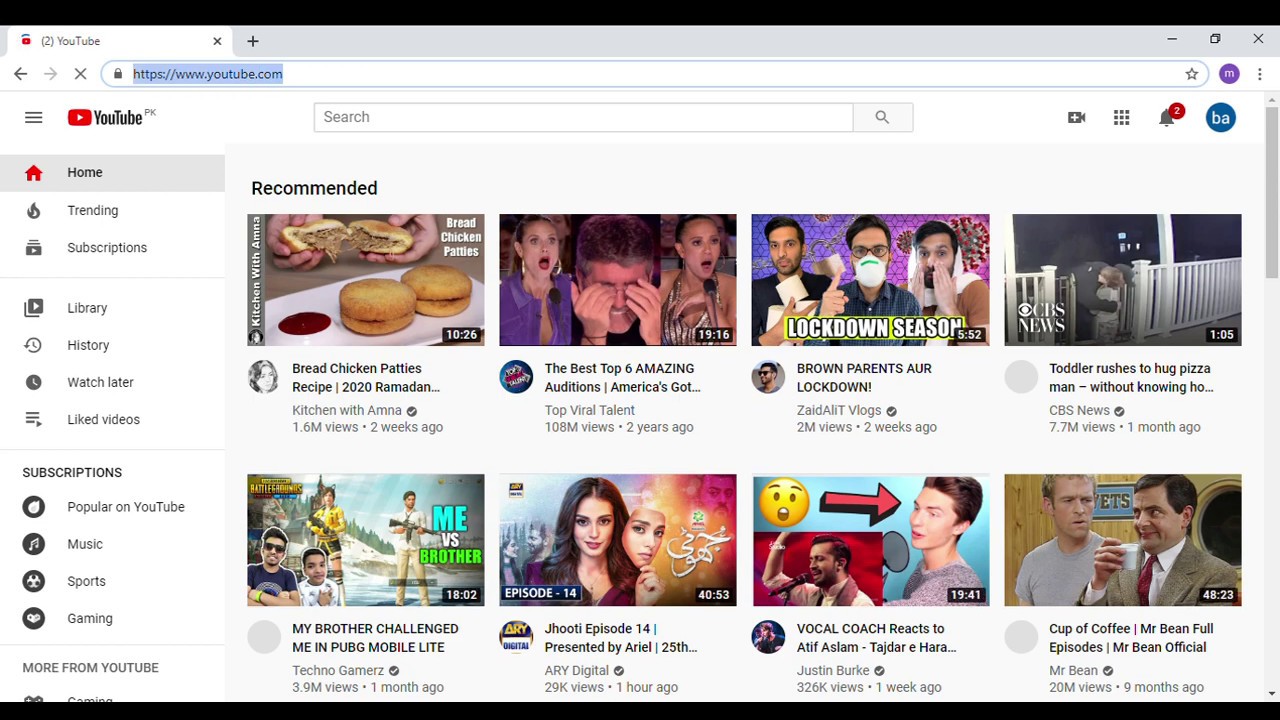This screenshot has height=720, width=1280.
Task: Click the page vertical scrollbar thumb
Action: tap(1272, 193)
